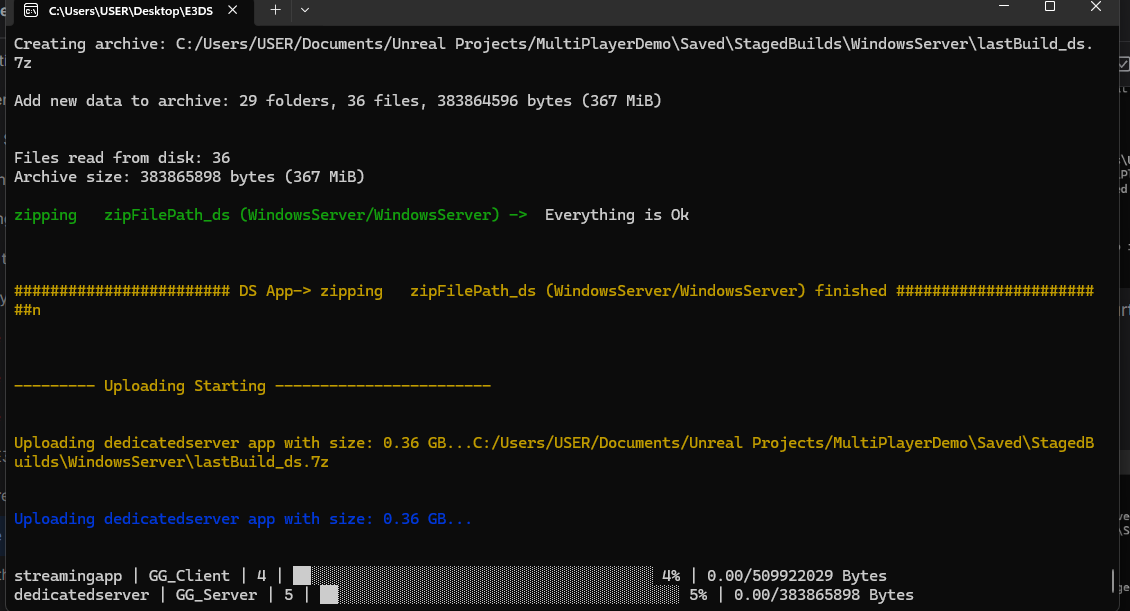
Task: Click the "Add new data to archive" line
Action: (337, 101)
